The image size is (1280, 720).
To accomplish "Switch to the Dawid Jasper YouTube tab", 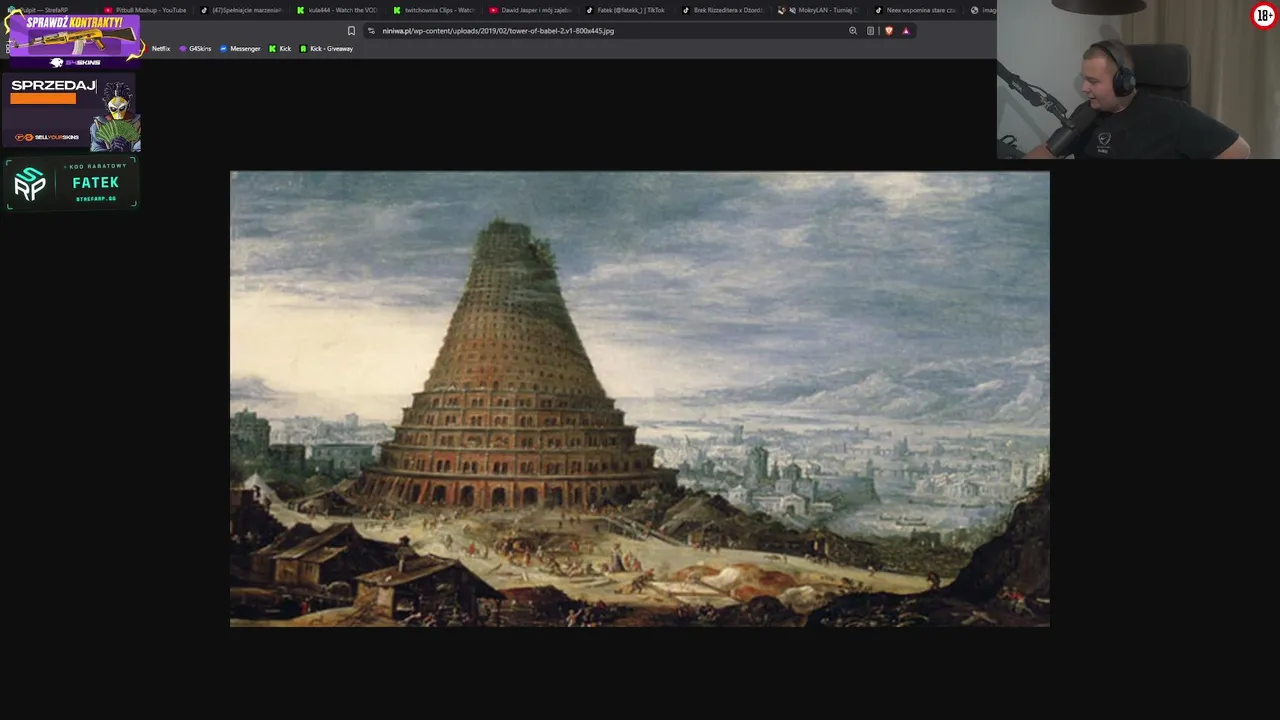I will (530, 10).
